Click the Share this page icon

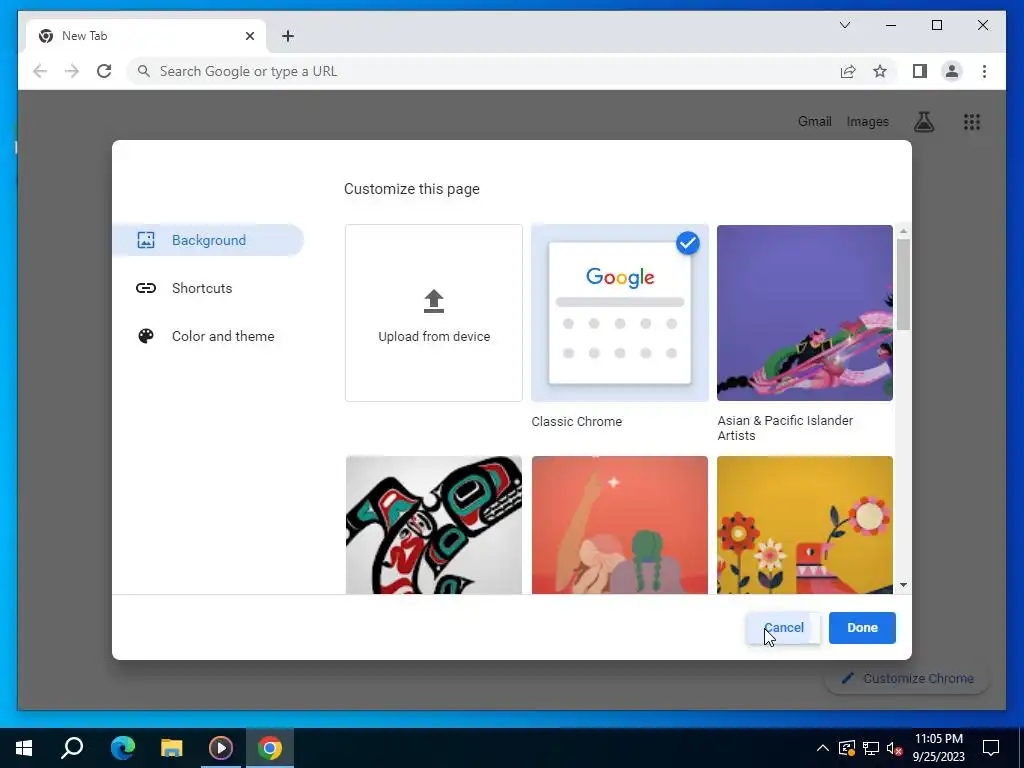coord(848,71)
